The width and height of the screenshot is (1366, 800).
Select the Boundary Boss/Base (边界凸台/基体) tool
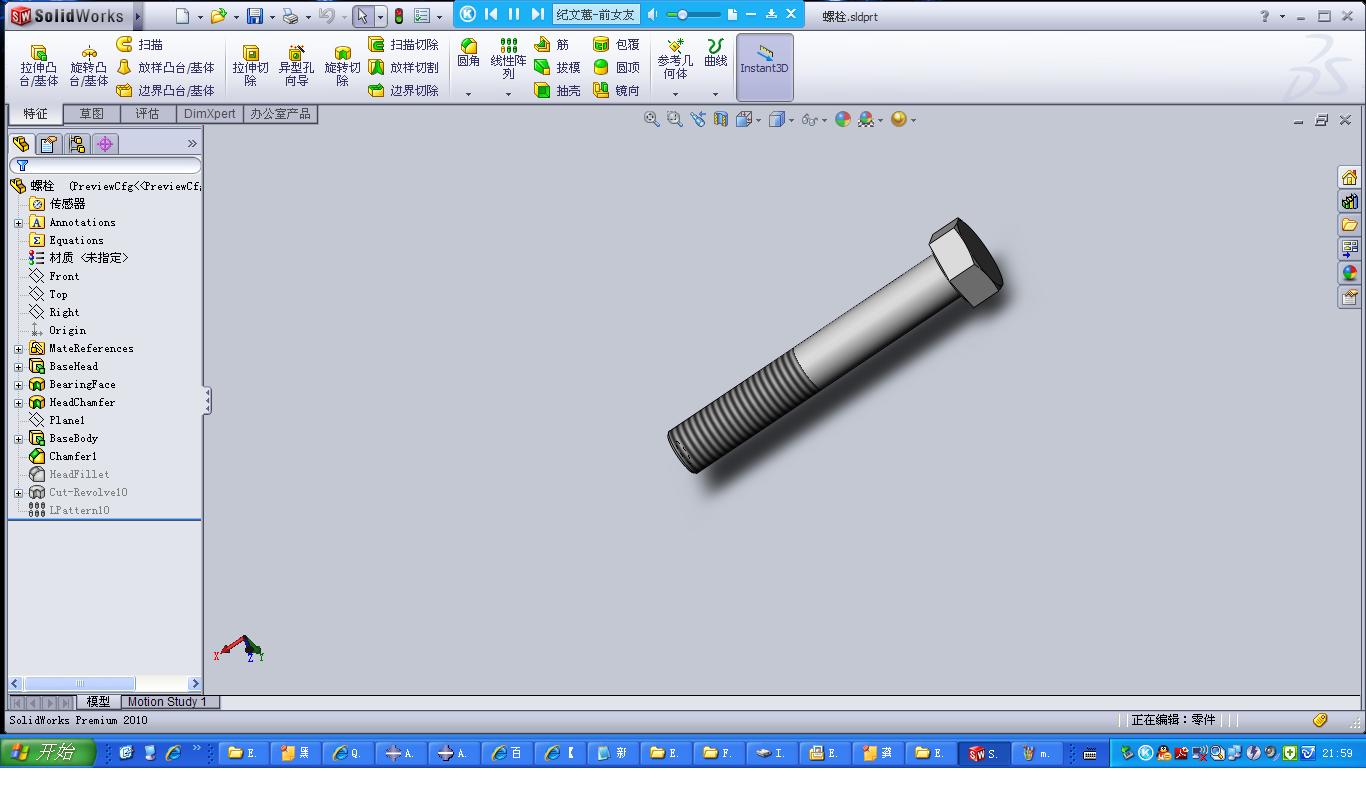pyautogui.click(x=165, y=90)
